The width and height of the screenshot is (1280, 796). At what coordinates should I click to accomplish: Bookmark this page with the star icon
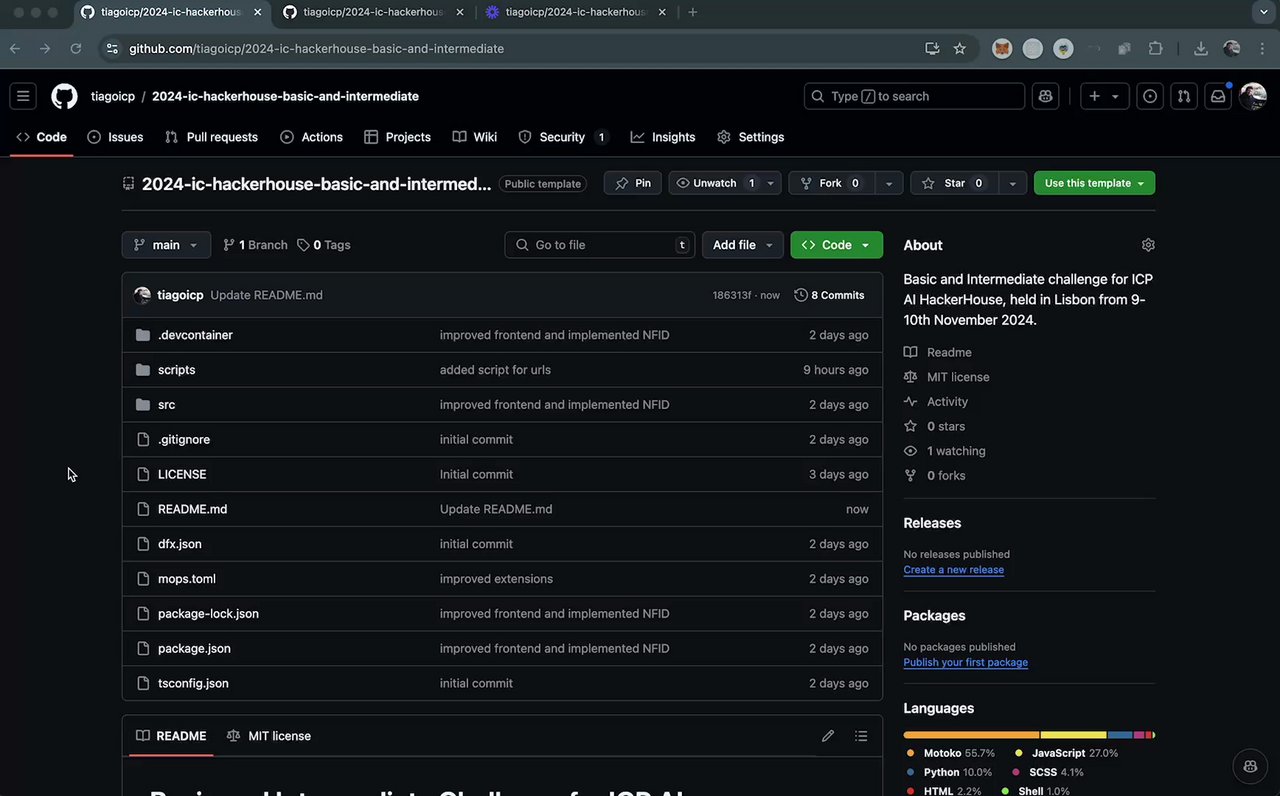coord(960,48)
